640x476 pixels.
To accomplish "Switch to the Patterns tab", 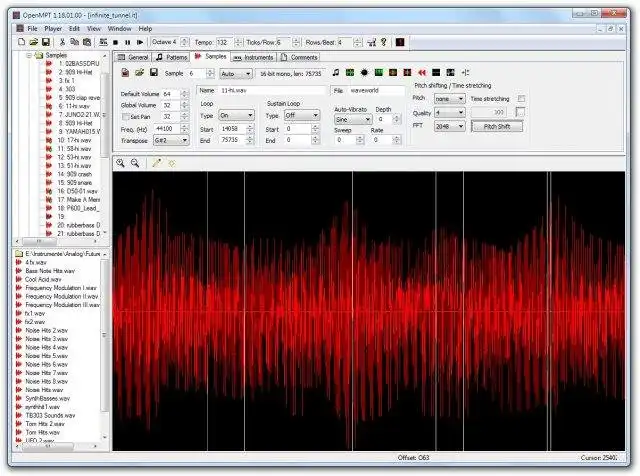I will (x=172, y=57).
